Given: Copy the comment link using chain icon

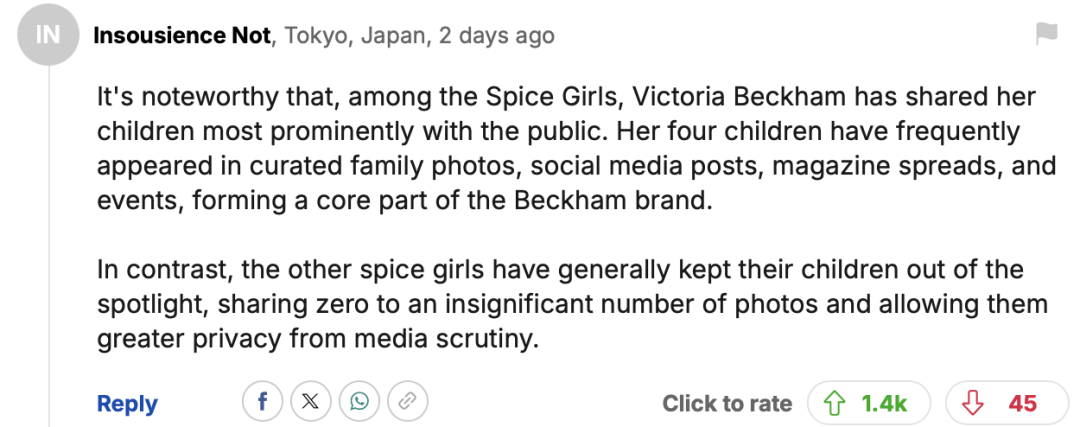Looking at the screenshot, I should pyautogui.click(x=407, y=402).
